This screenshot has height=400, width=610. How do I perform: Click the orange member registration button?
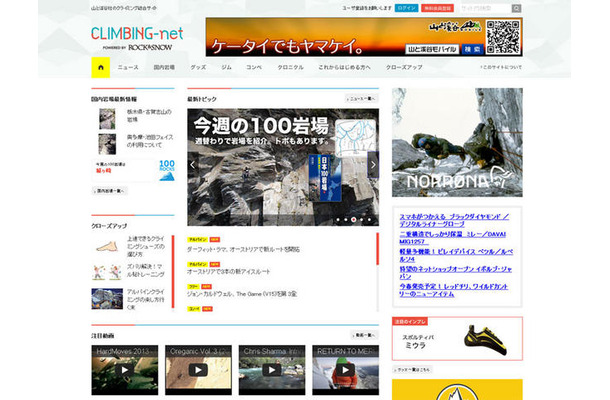[x=440, y=8]
